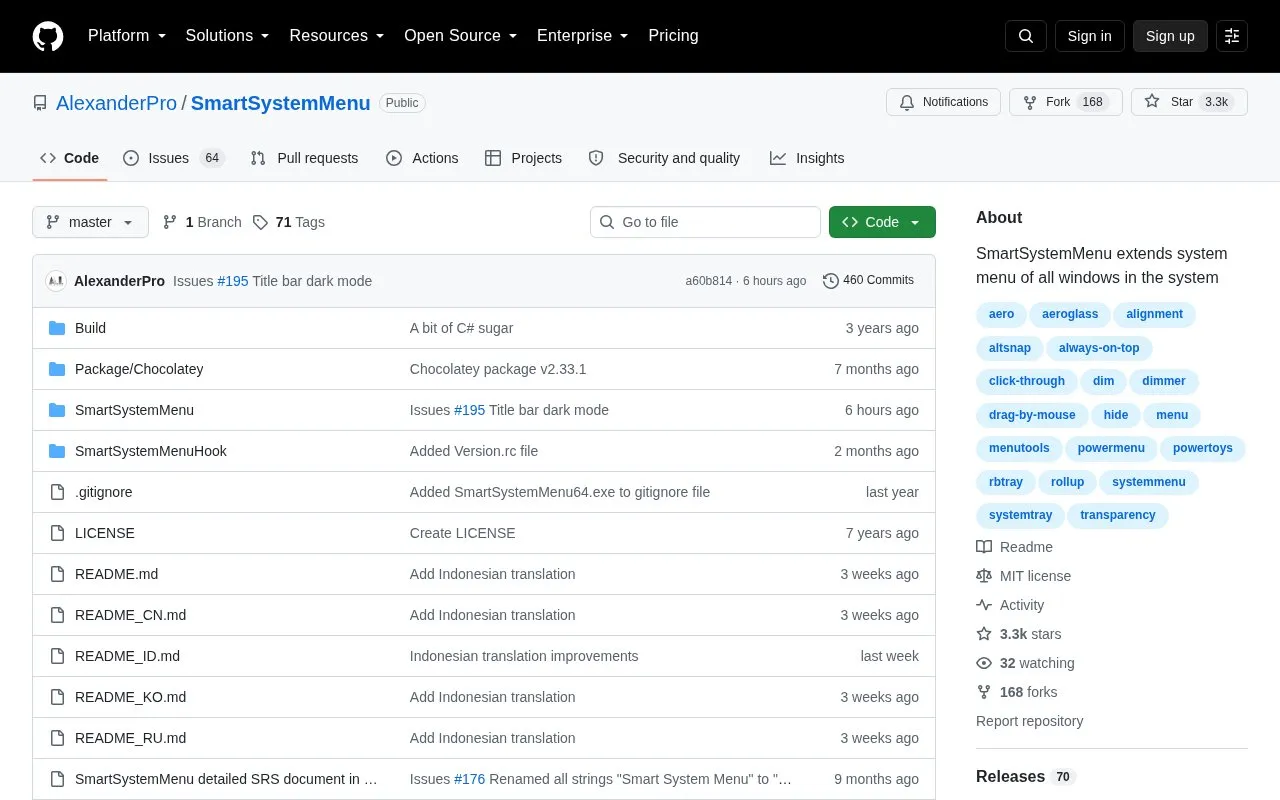This screenshot has width=1280, height=800.
Task: Click the .gitignore file icon
Action: pos(57,492)
